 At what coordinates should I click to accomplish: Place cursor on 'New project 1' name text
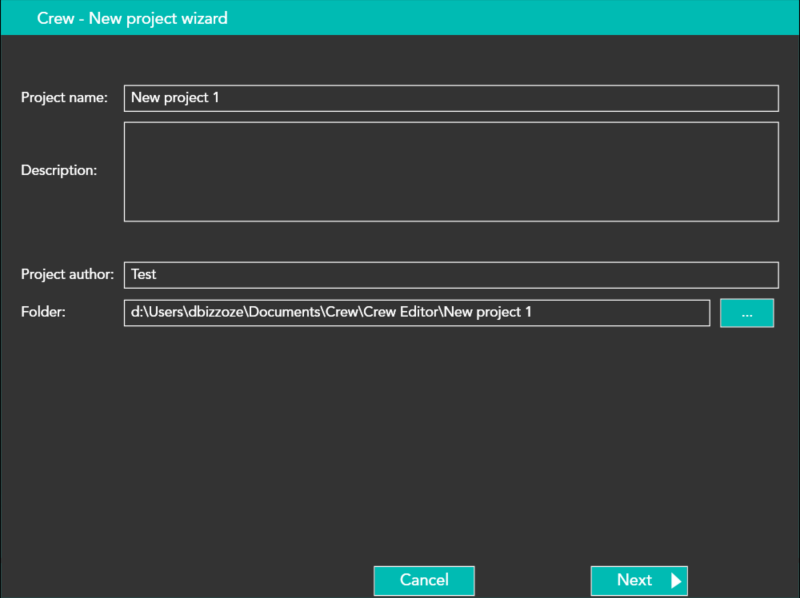click(x=175, y=98)
